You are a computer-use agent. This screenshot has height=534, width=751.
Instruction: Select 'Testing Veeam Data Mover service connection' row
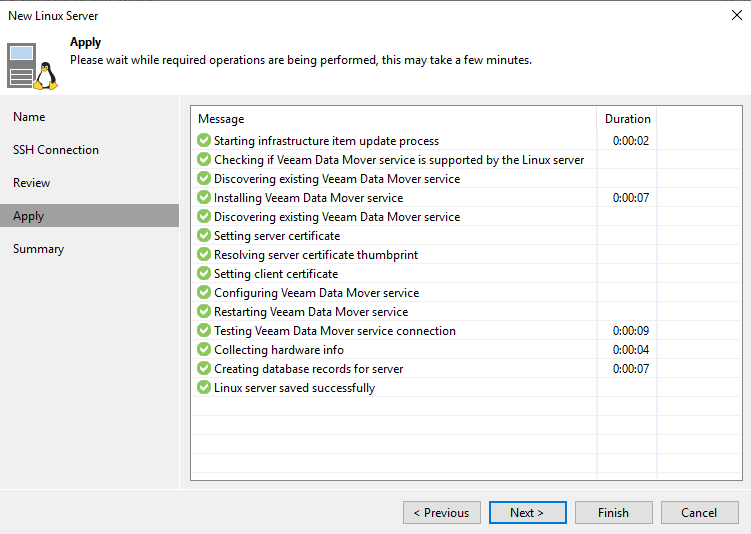(467, 330)
